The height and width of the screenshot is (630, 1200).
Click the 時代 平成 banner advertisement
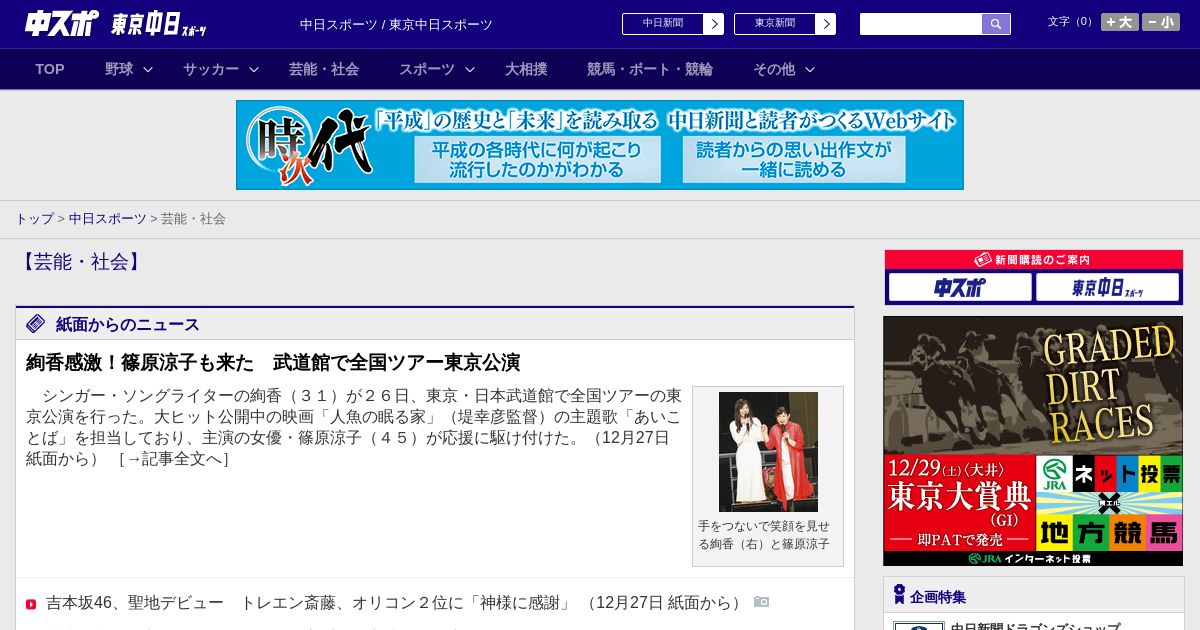click(x=600, y=145)
